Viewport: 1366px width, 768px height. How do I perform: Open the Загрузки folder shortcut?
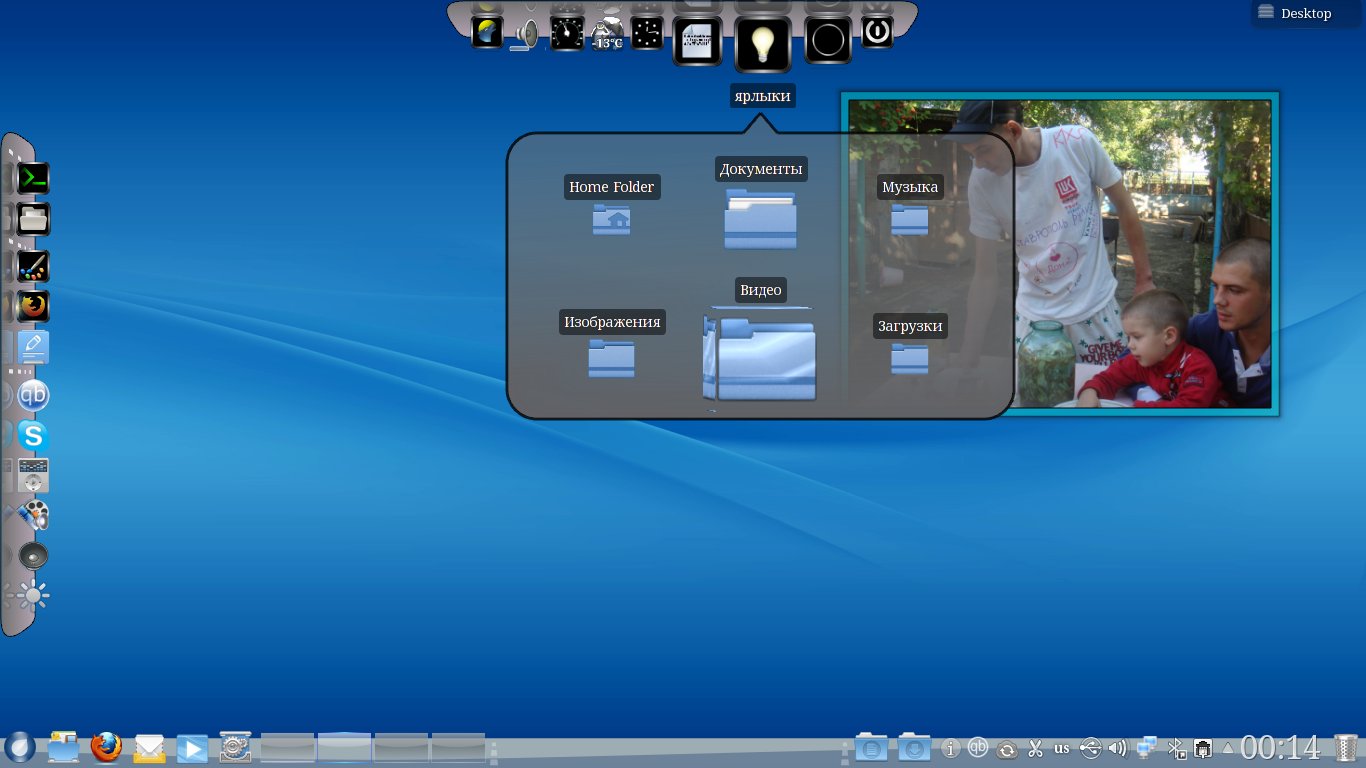(x=910, y=358)
